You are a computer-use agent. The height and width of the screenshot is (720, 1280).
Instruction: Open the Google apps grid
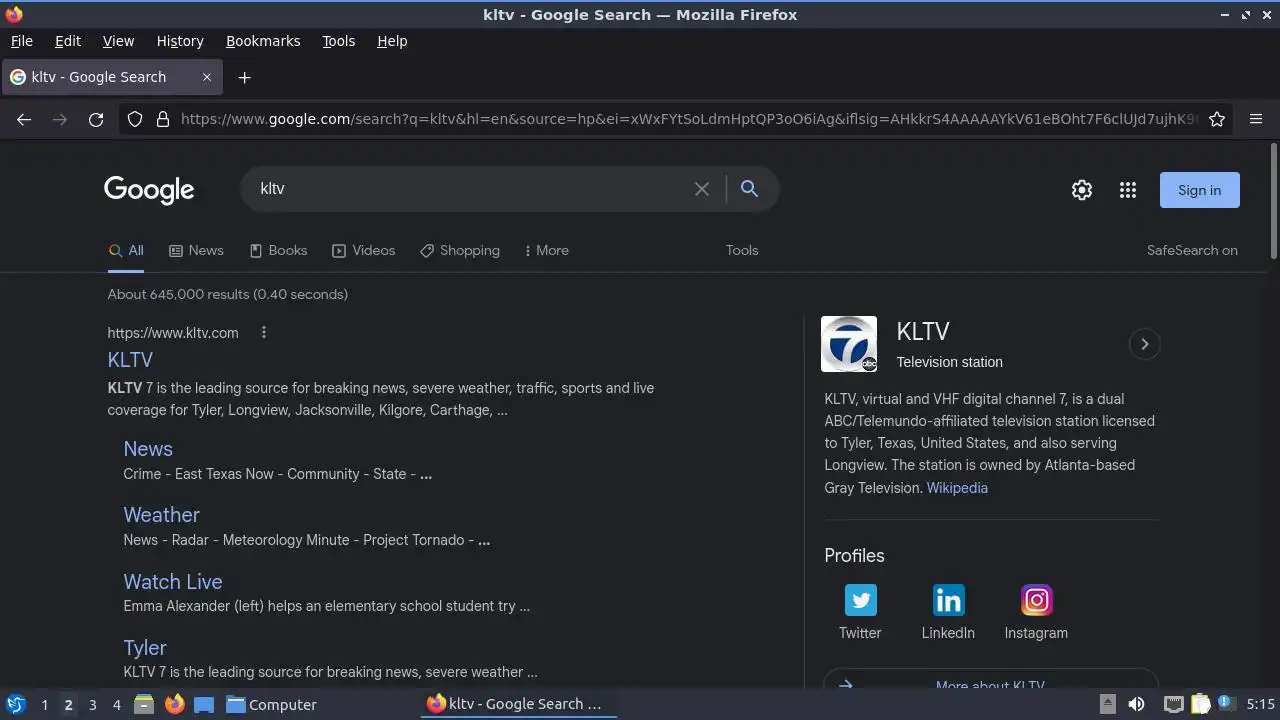[1128, 190]
